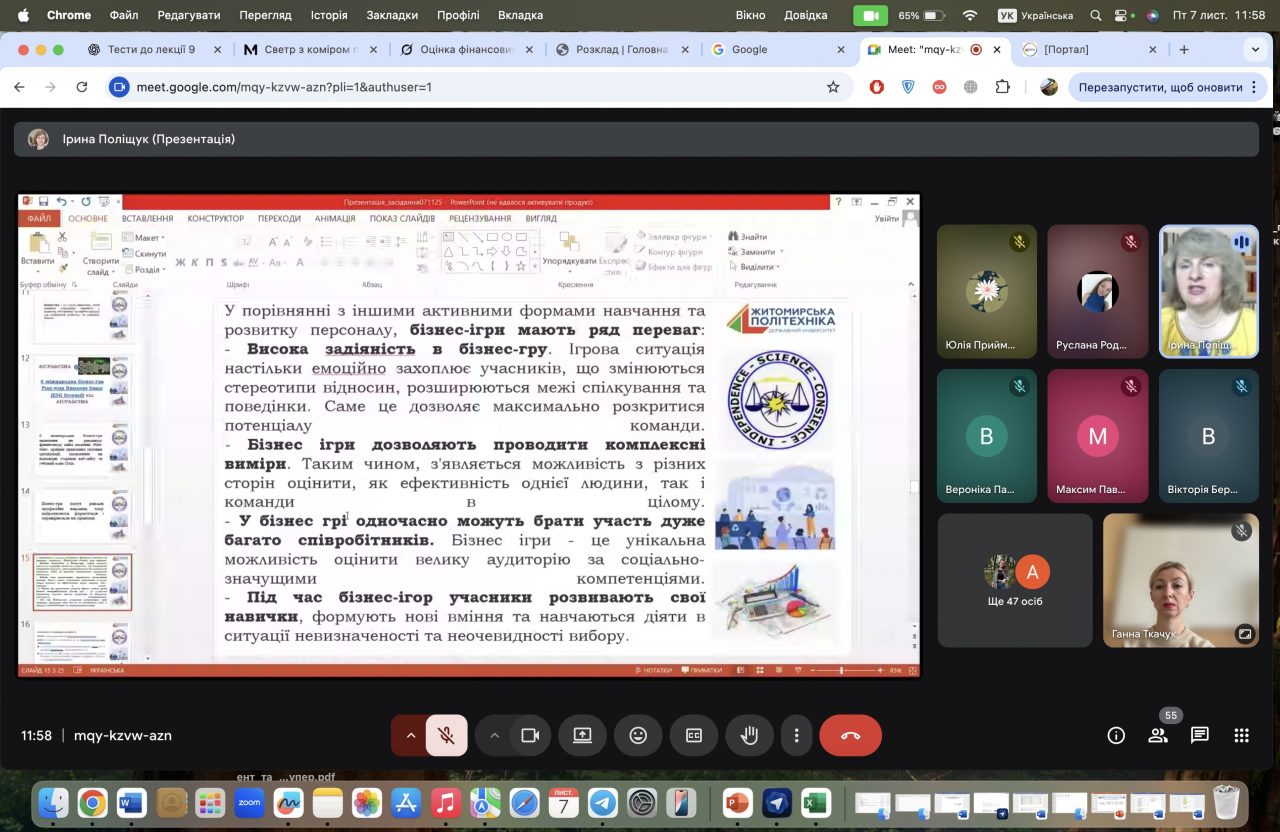This screenshot has height=832, width=1280.
Task: Expand audio settings arrow beside microphone
Action: pyautogui.click(x=410, y=736)
